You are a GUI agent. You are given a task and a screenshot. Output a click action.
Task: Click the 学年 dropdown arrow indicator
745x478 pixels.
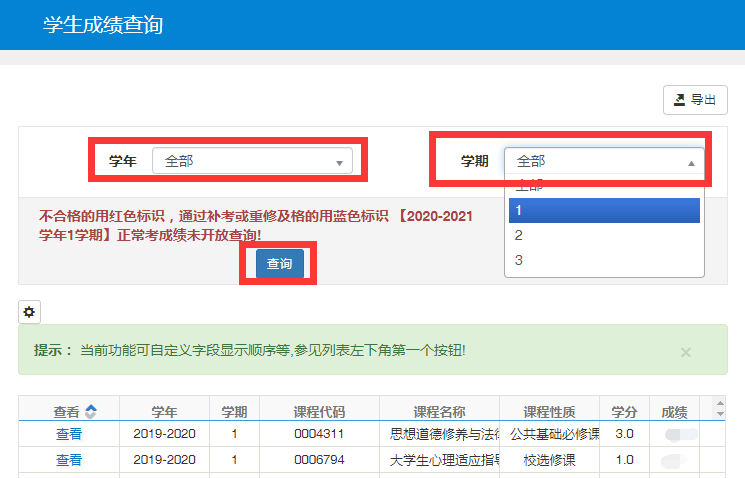(x=339, y=162)
